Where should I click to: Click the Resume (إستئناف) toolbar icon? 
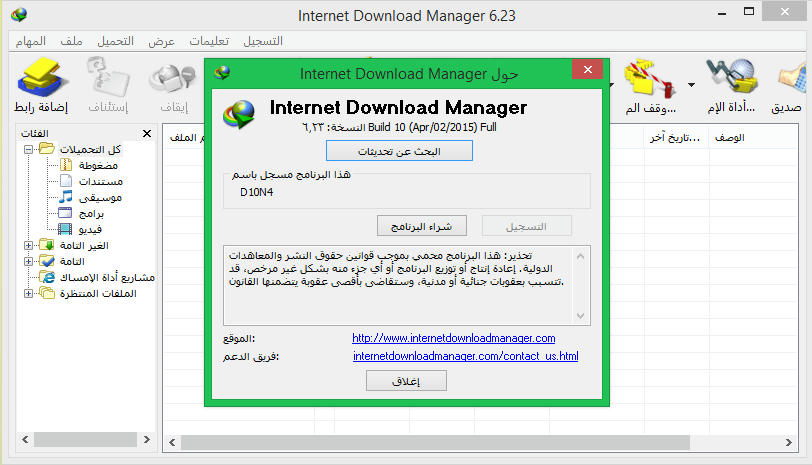[x=108, y=85]
